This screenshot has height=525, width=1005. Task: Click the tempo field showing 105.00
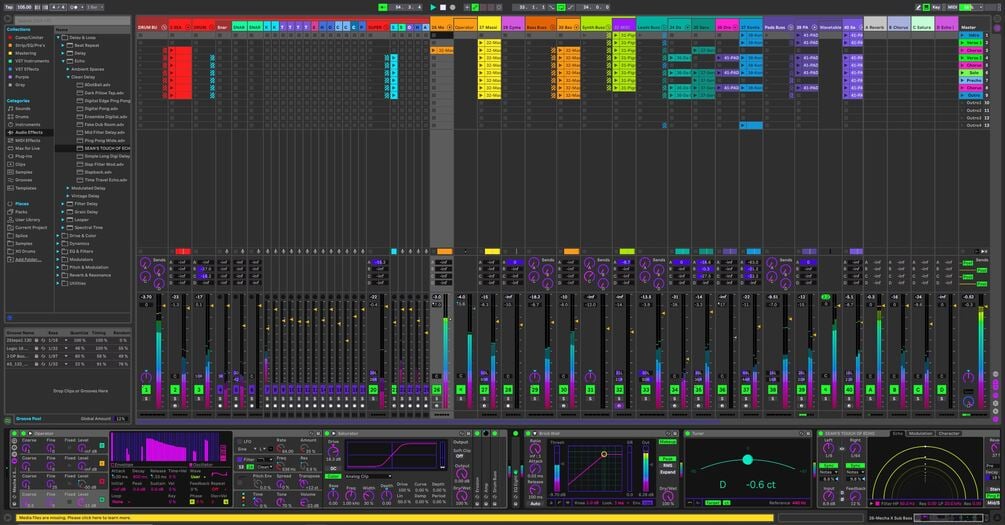(x=24, y=7)
